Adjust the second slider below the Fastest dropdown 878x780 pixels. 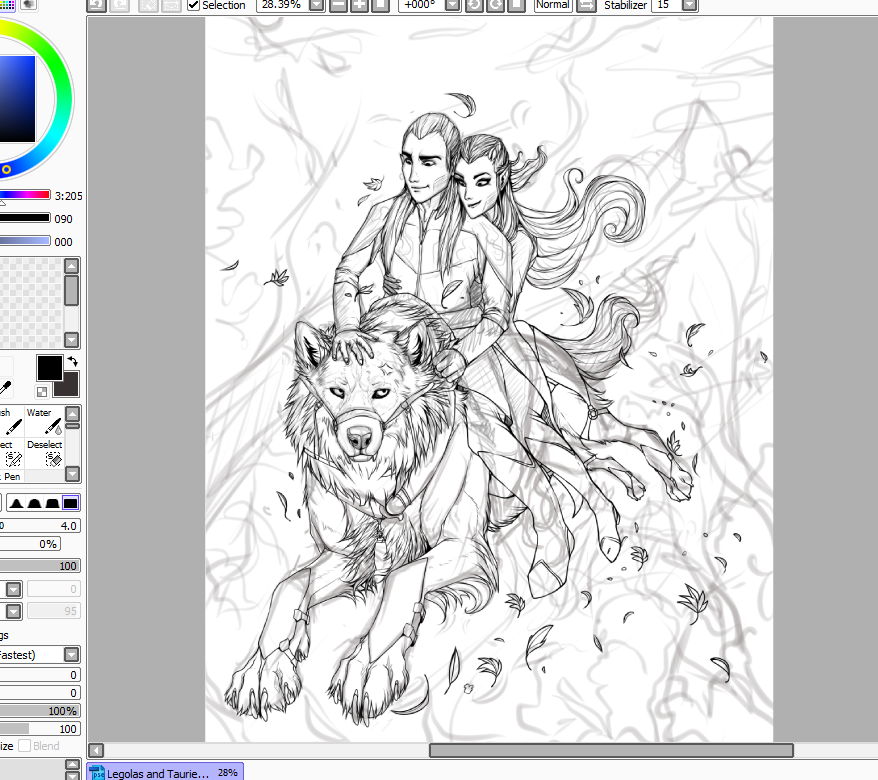click(x=39, y=693)
